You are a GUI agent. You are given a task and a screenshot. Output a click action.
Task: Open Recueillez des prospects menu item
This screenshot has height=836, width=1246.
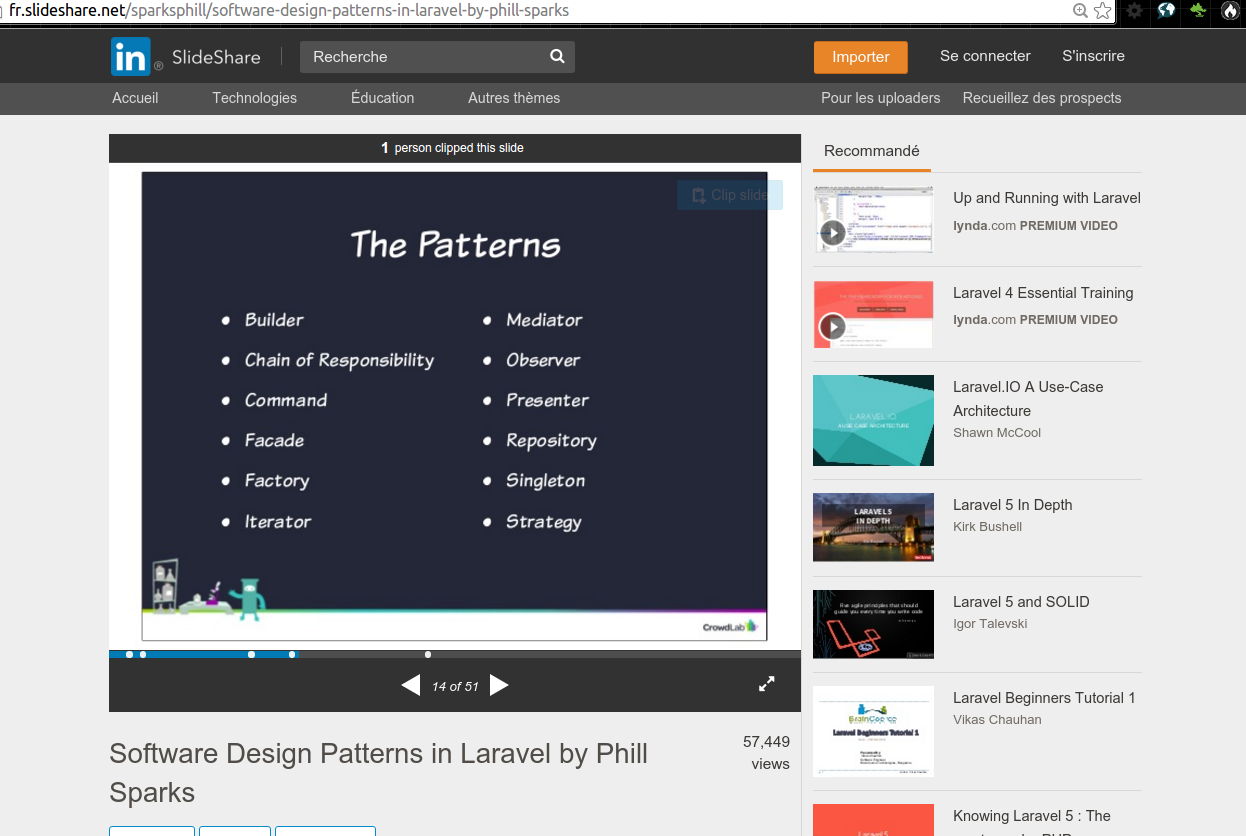(1042, 98)
